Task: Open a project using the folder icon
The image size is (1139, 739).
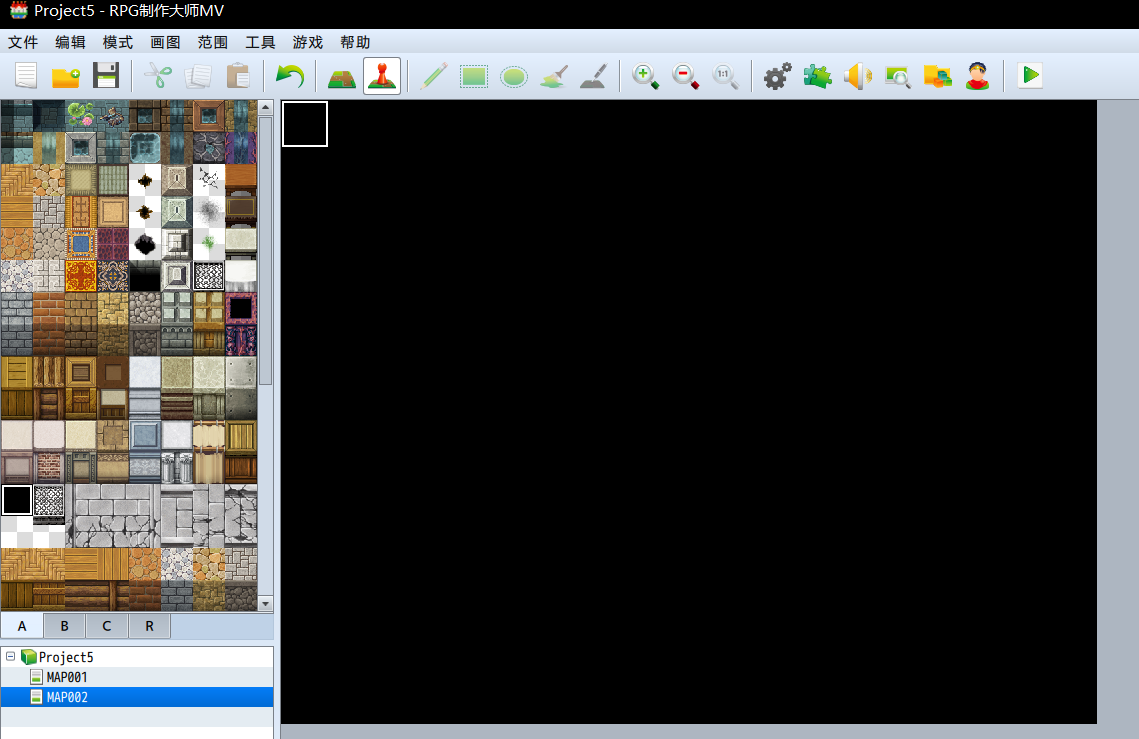Action: (66, 76)
